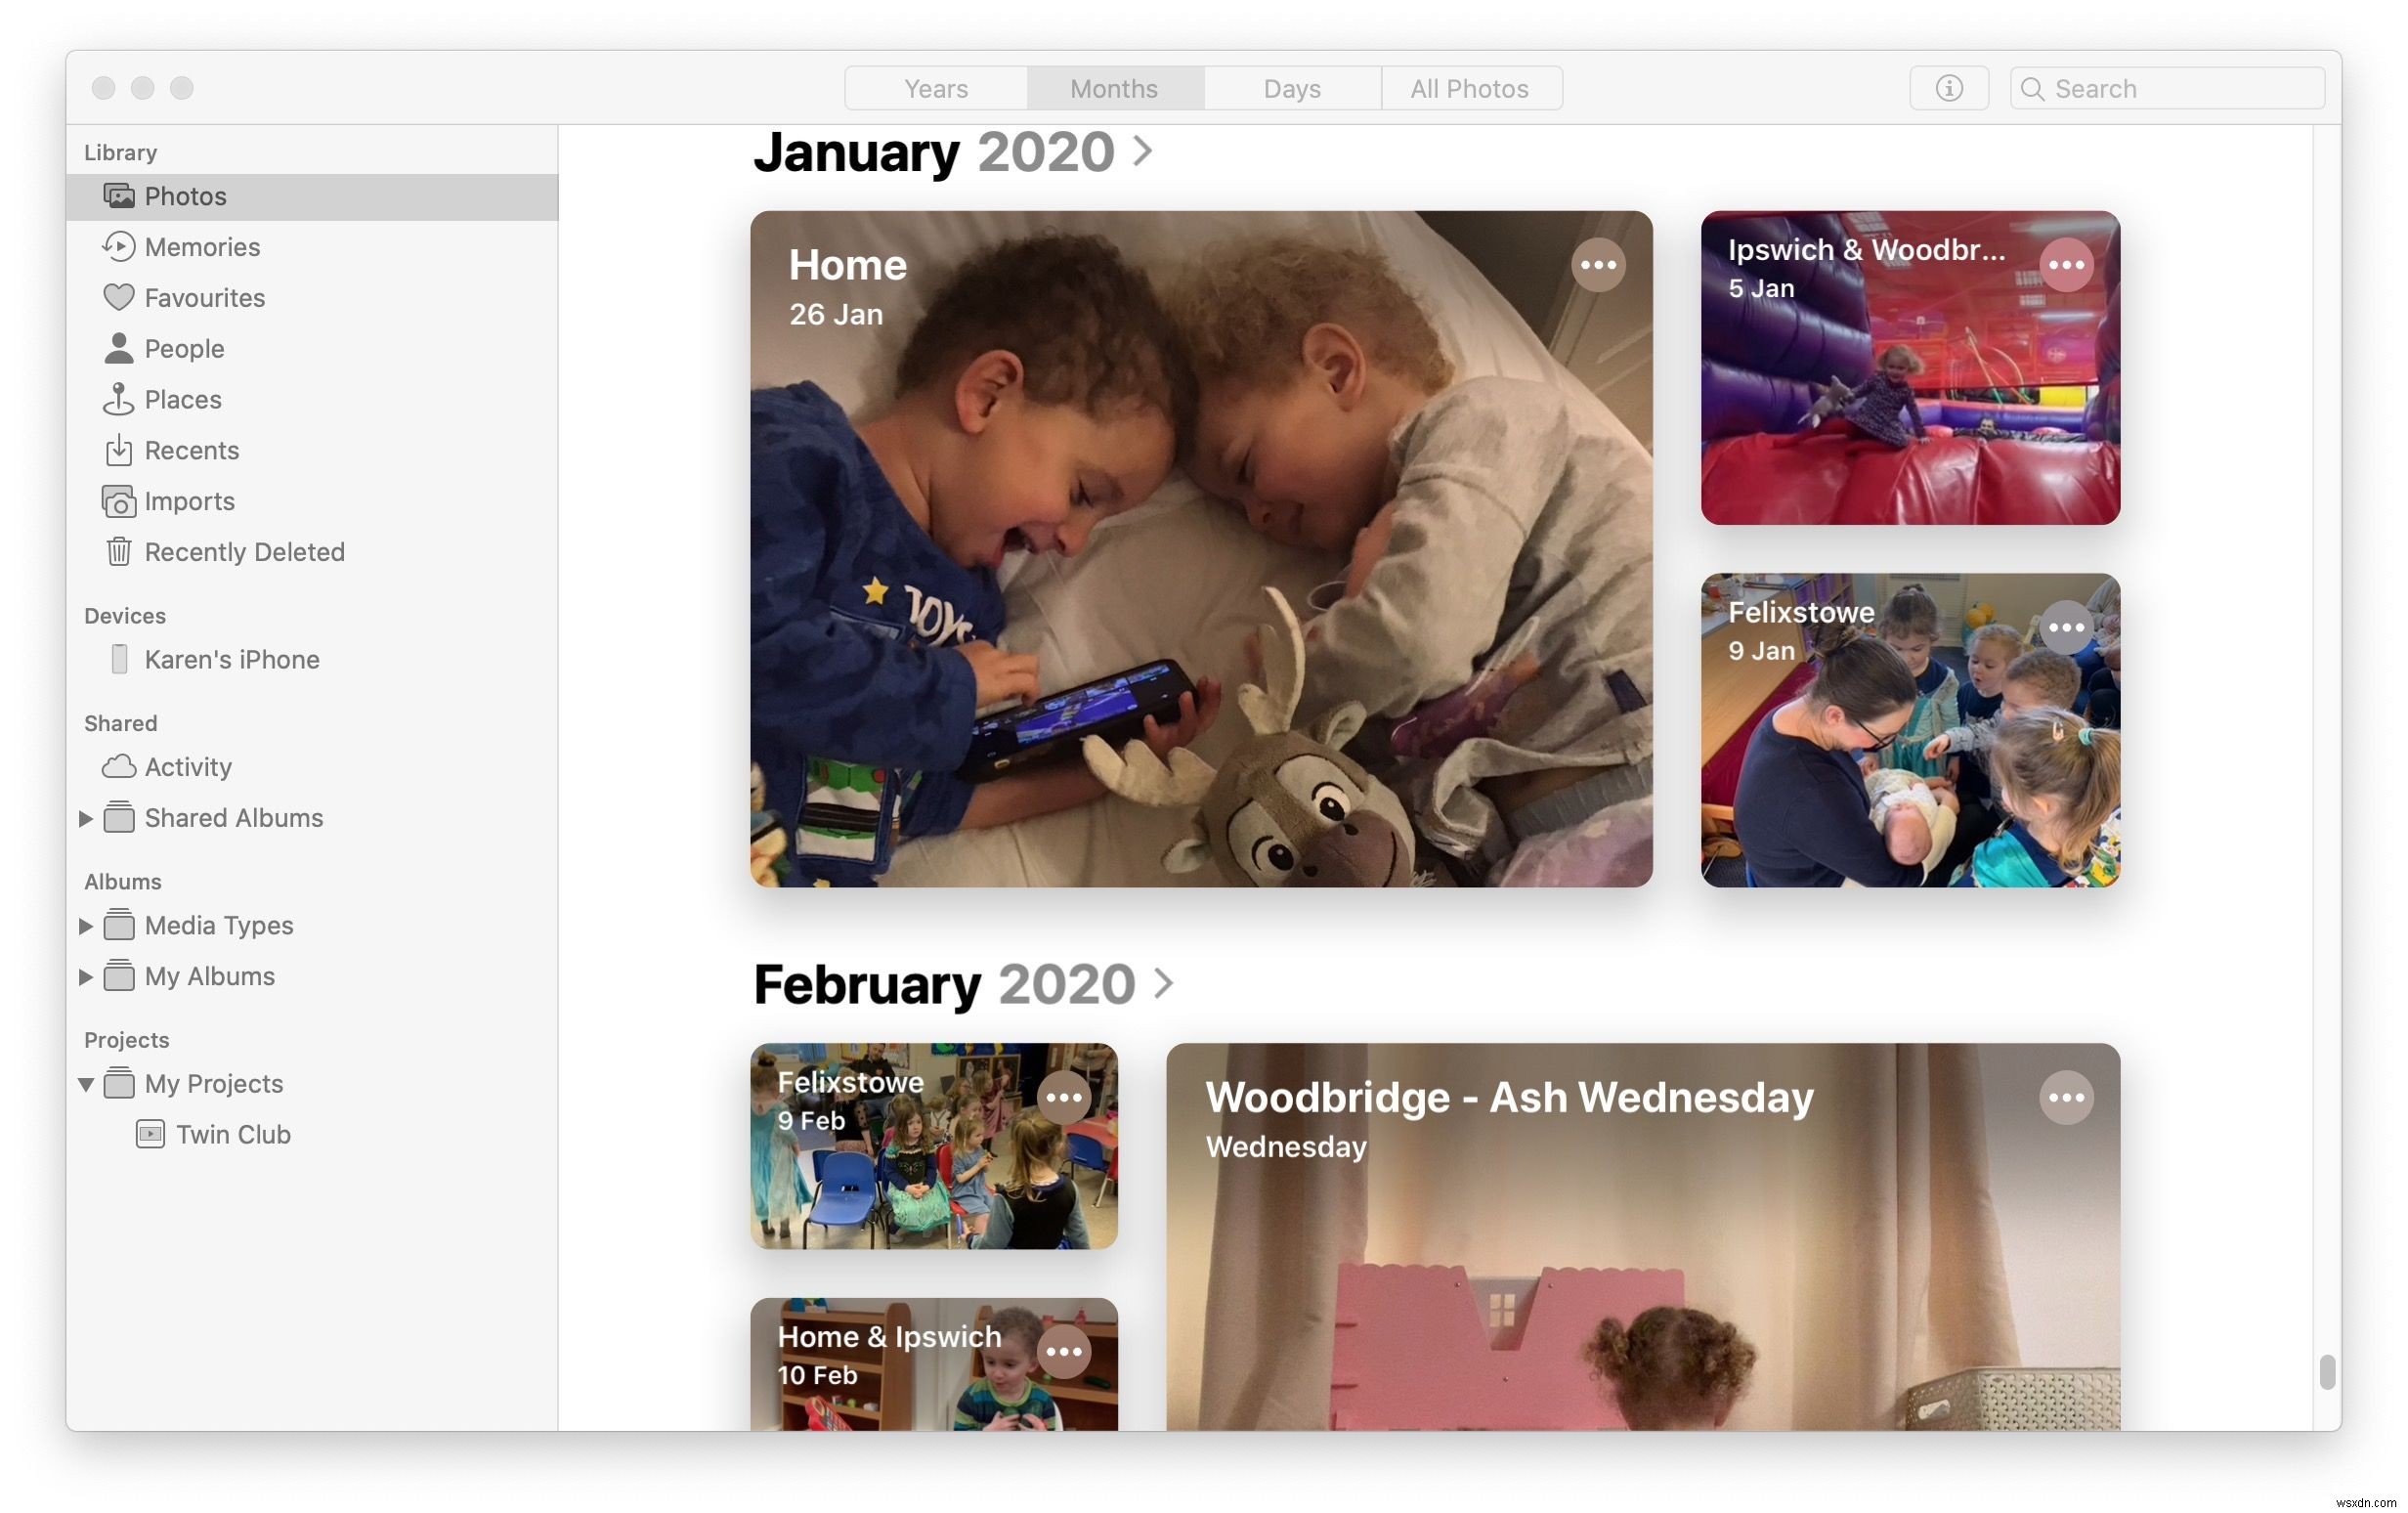Click the info button in toolbar
This screenshot has height=1513, width=2408.
pos(1947,87)
